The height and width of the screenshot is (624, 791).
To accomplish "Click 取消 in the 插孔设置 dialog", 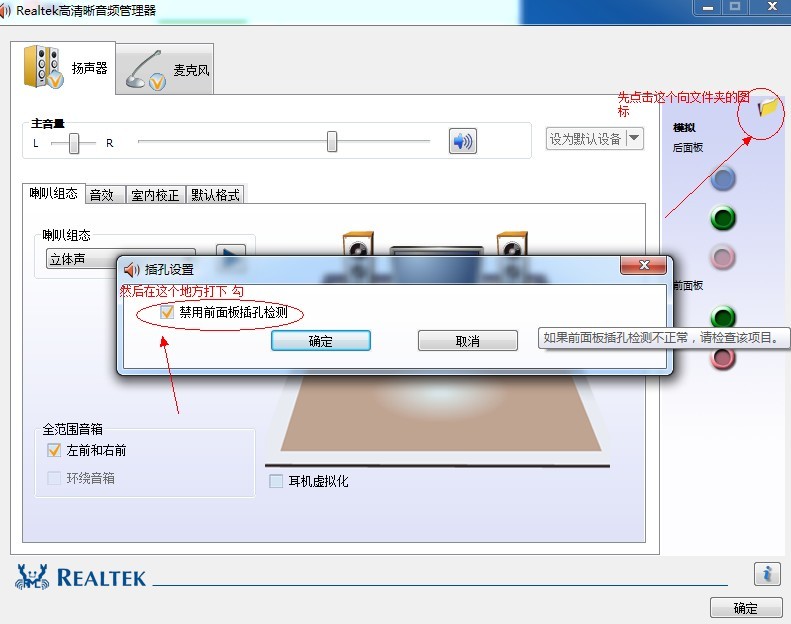I will pyautogui.click(x=468, y=341).
